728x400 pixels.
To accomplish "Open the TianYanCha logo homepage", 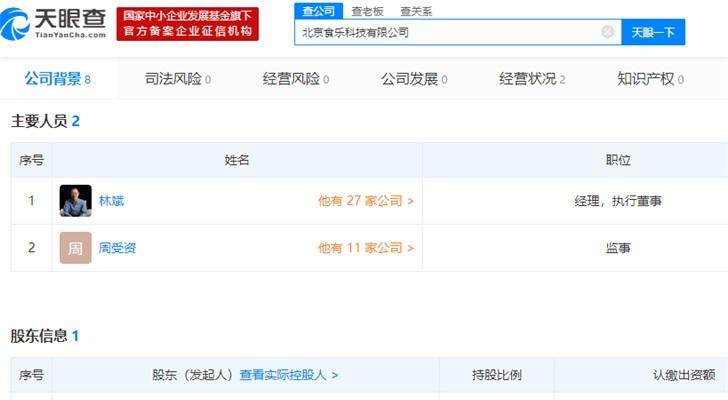I will point(53,23).
